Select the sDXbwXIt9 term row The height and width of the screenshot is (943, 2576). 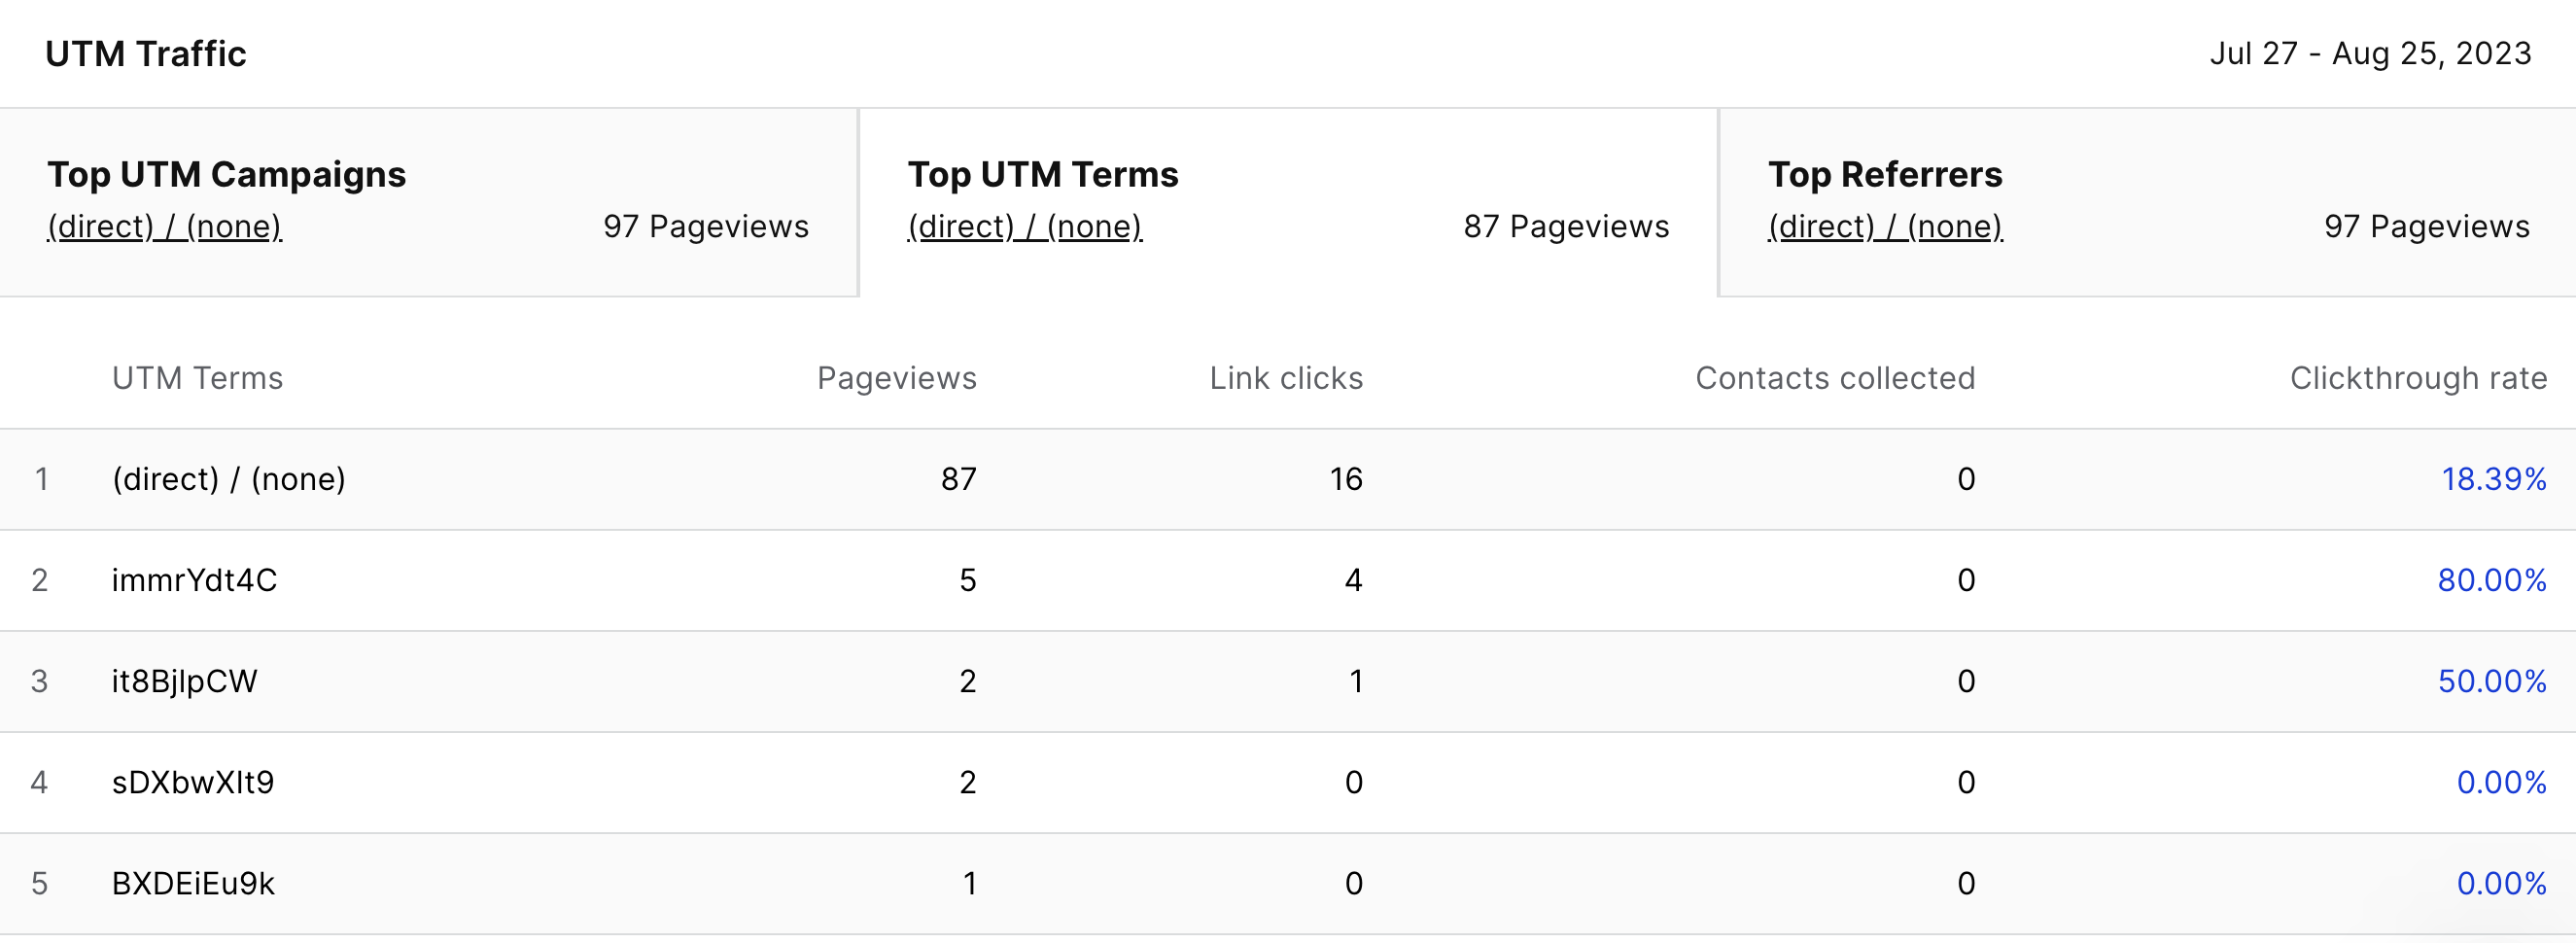(1288, 782)
